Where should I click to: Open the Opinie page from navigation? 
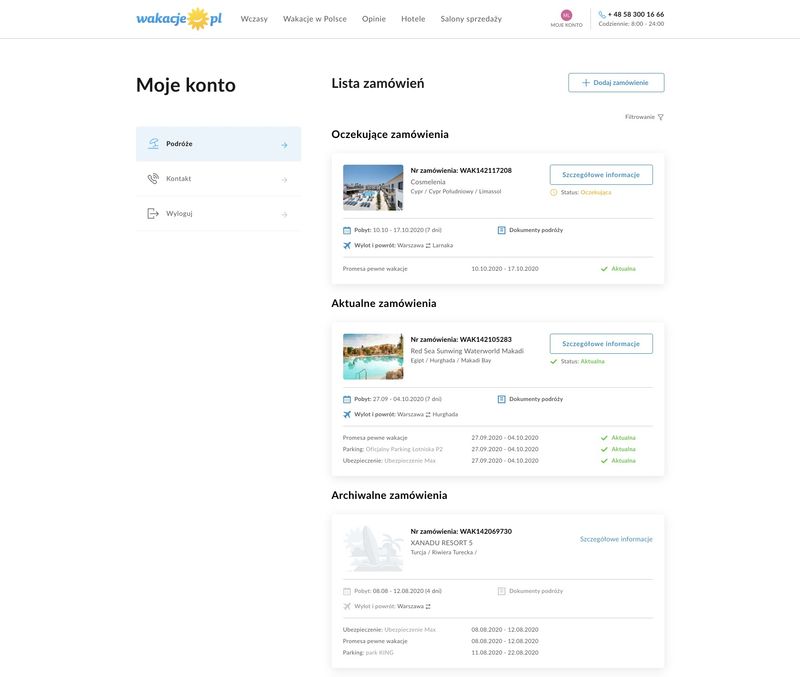pos(374,19)
